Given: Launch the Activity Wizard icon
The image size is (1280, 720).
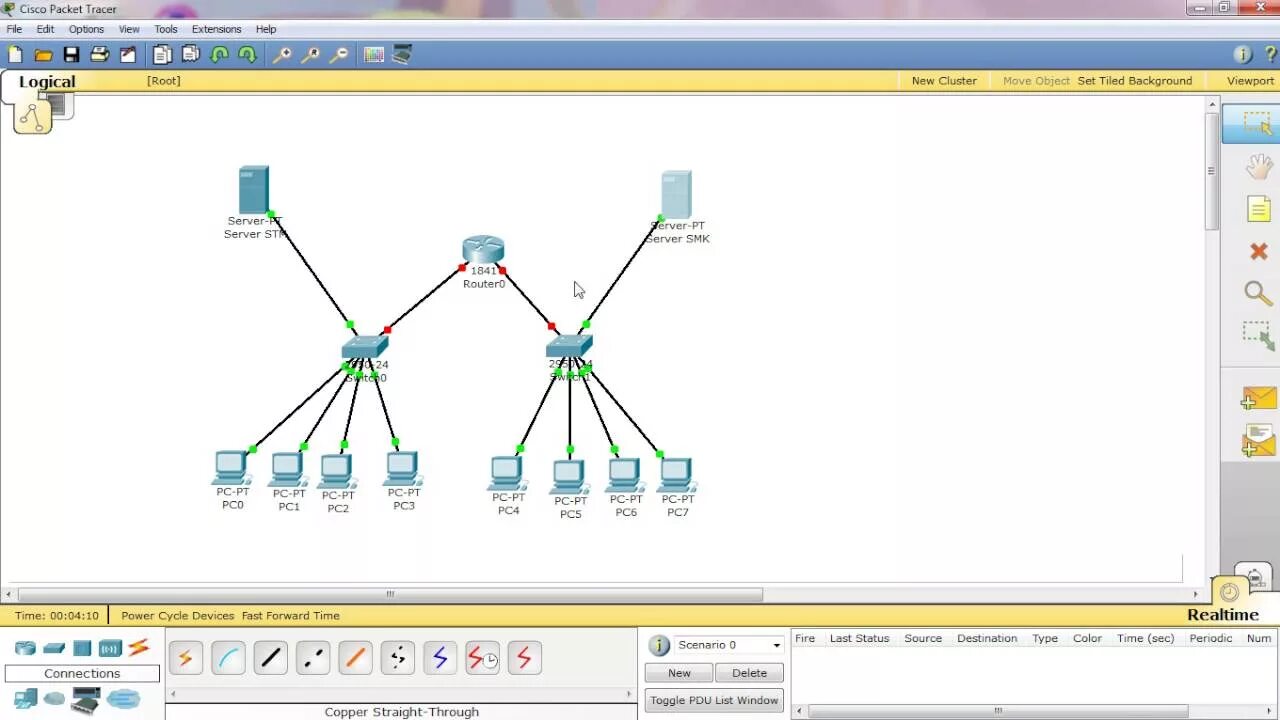Looking at the screenshot, I should coord(128,55).
